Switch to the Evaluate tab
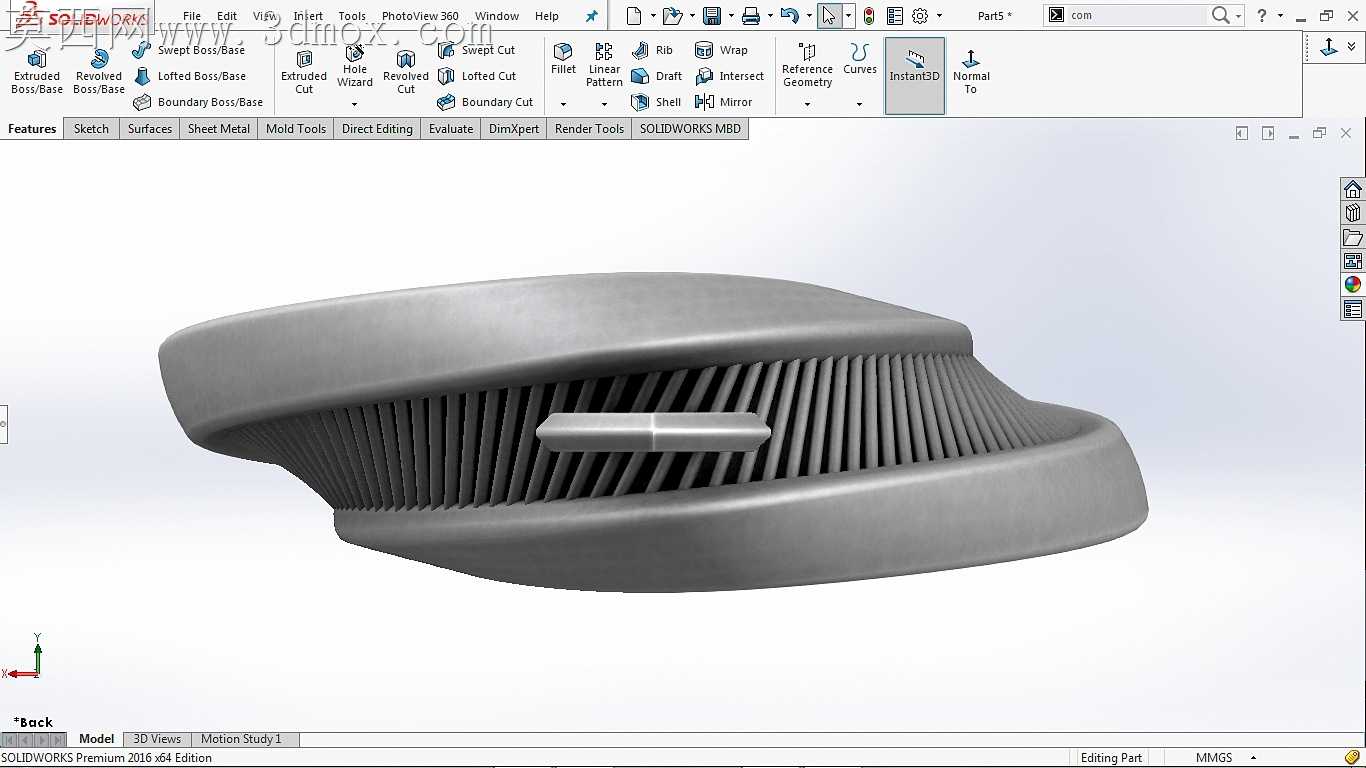1366x768 pixels. click(451, 129)
